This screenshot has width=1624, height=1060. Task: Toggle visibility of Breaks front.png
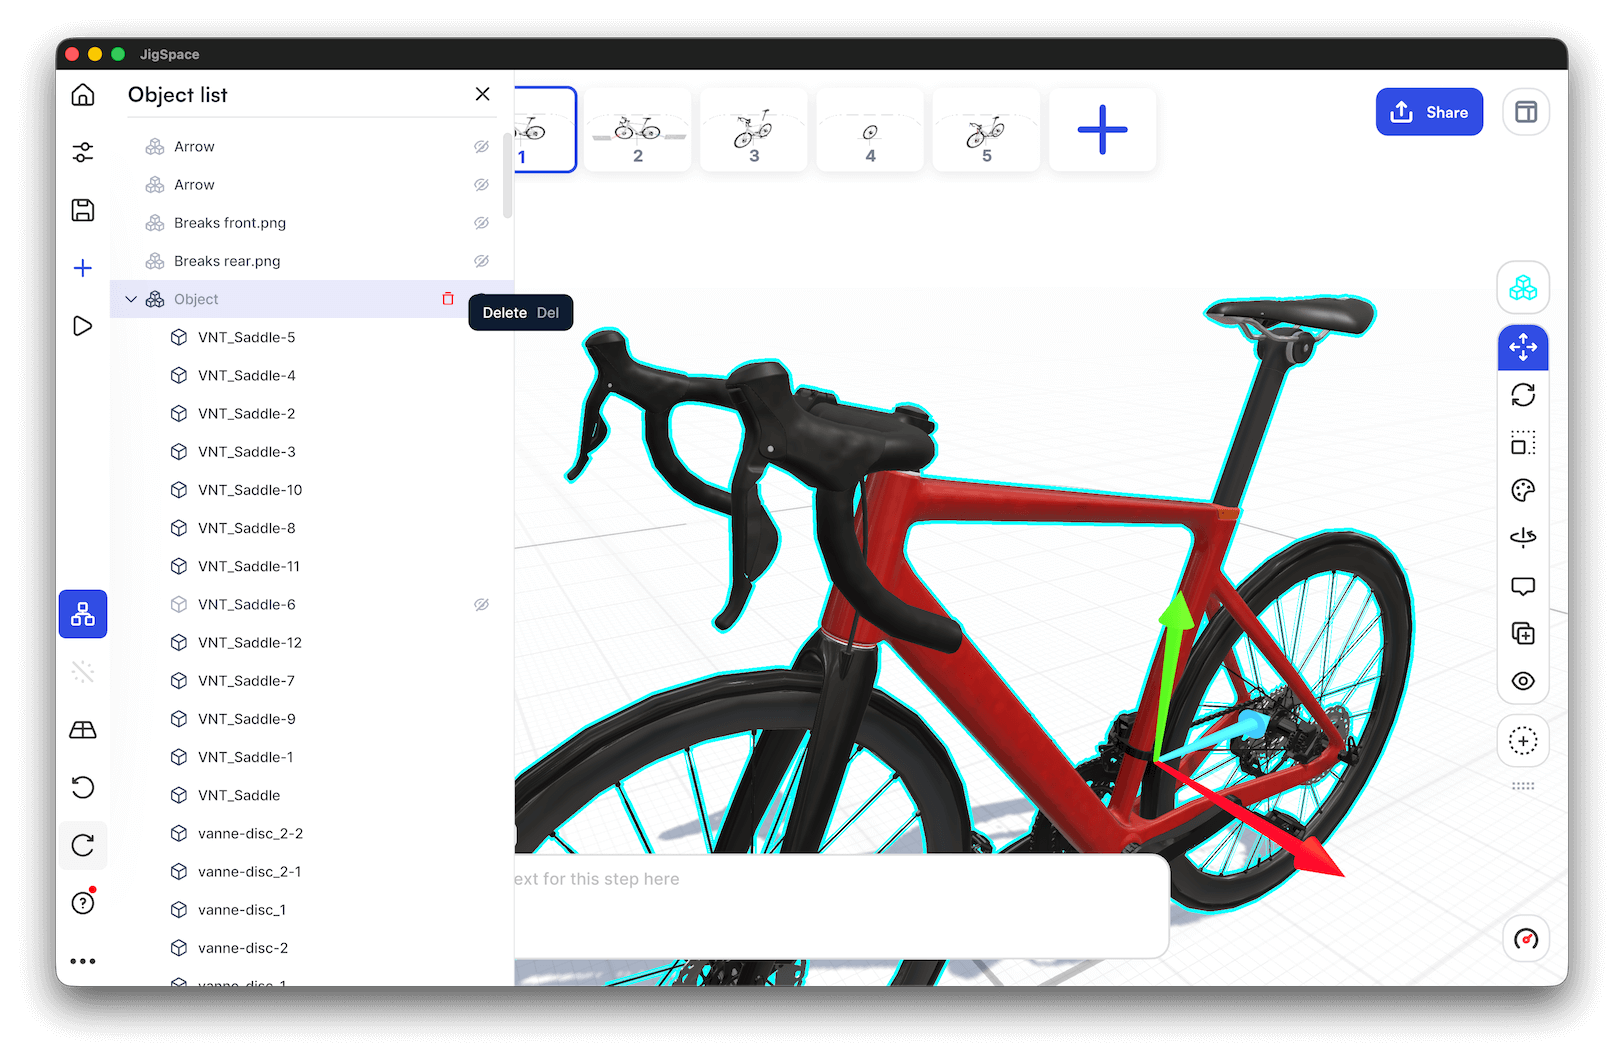pos(481,223)
